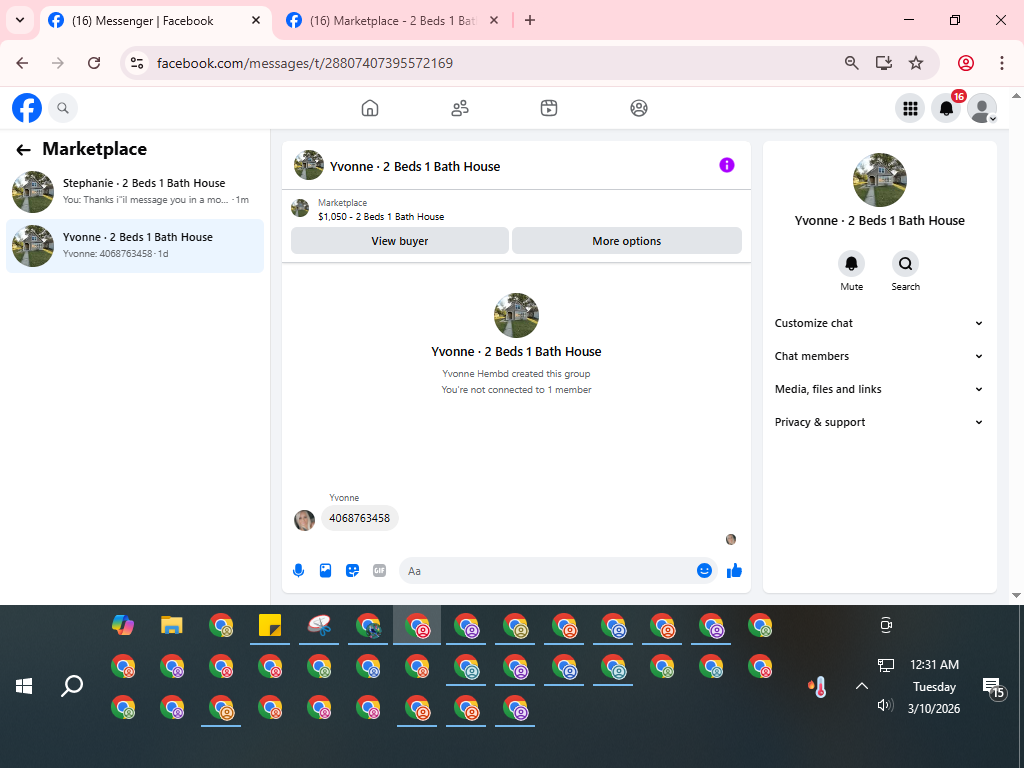Click the conversation header group photo
This screenshot has width=1024, height=768.
pos(309,165)
